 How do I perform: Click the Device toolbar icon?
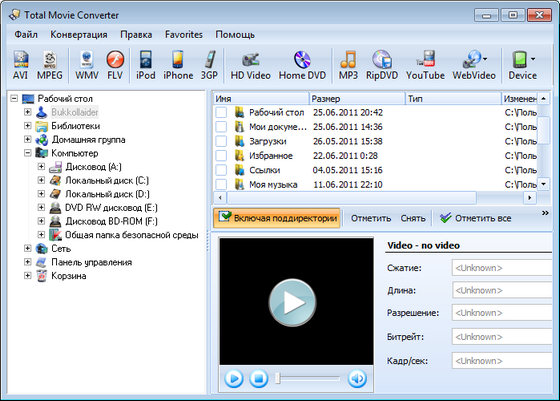click(522, 65)
